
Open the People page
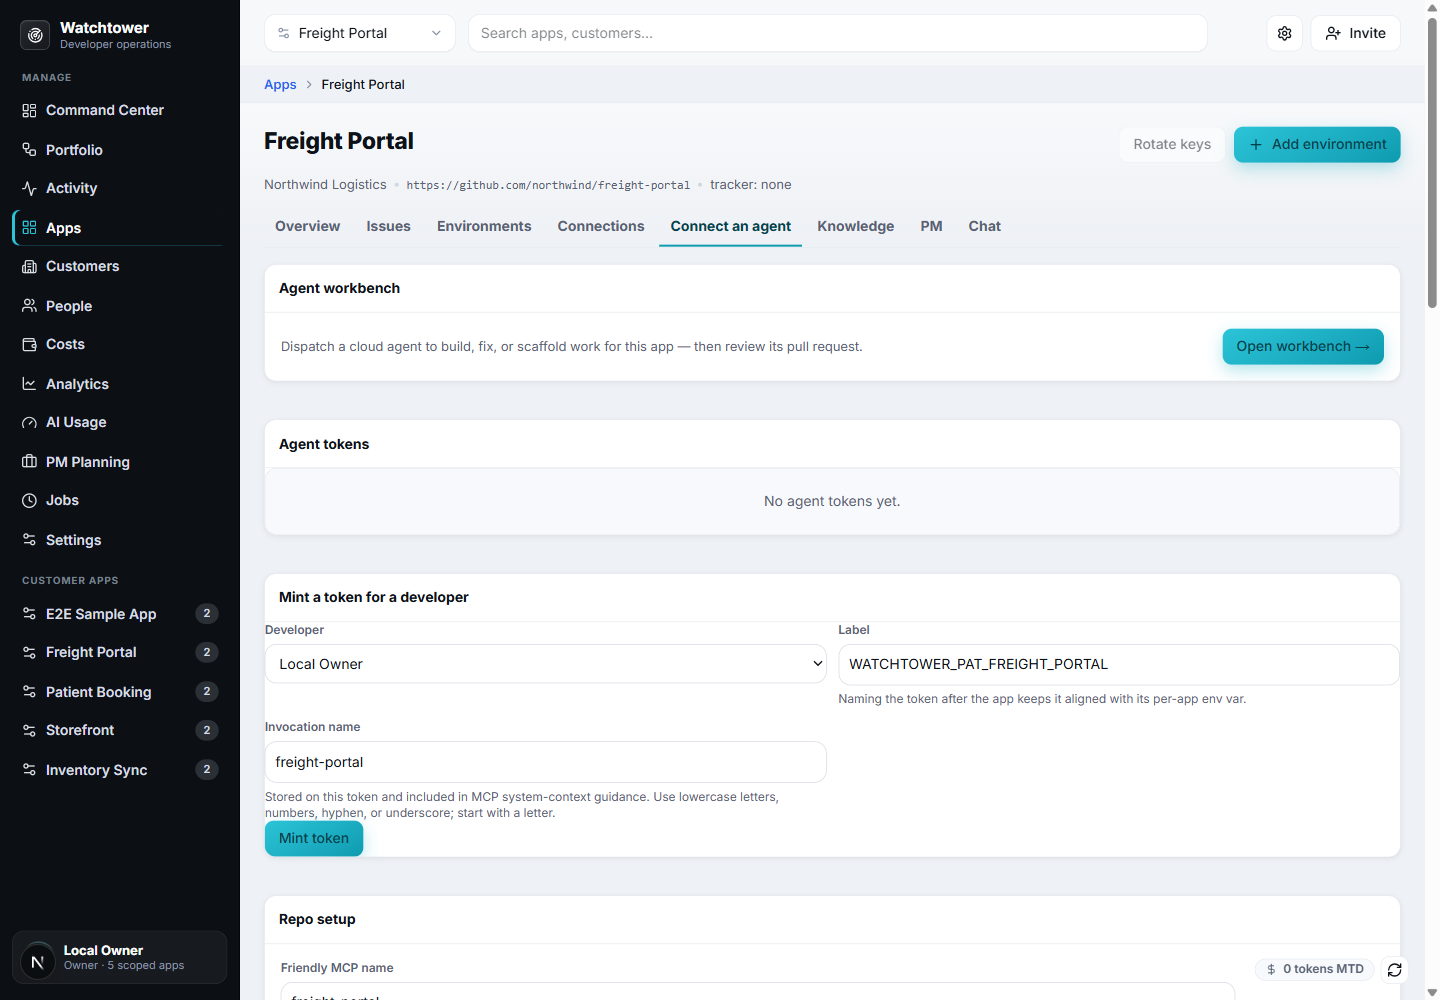(118, 306)
